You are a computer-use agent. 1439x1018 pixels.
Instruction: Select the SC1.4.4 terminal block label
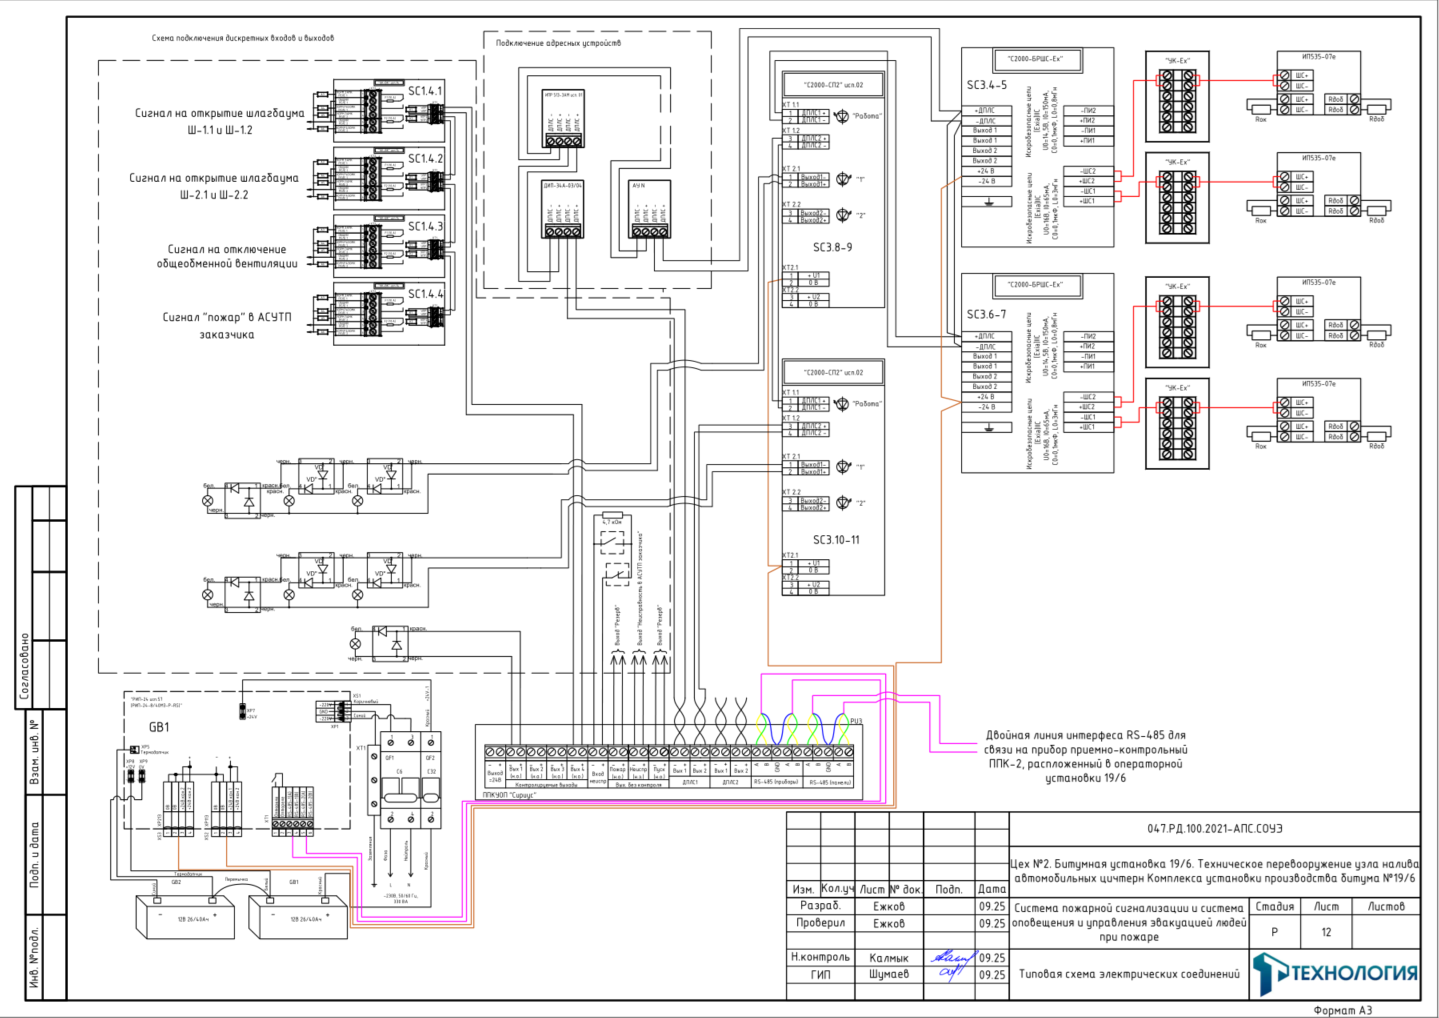(x=425, y=294)
